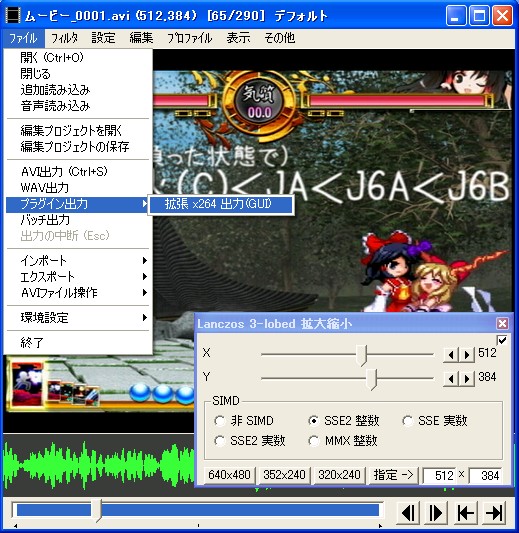
Task: Click the 640x480 preset button
Action: click(229, 475)
